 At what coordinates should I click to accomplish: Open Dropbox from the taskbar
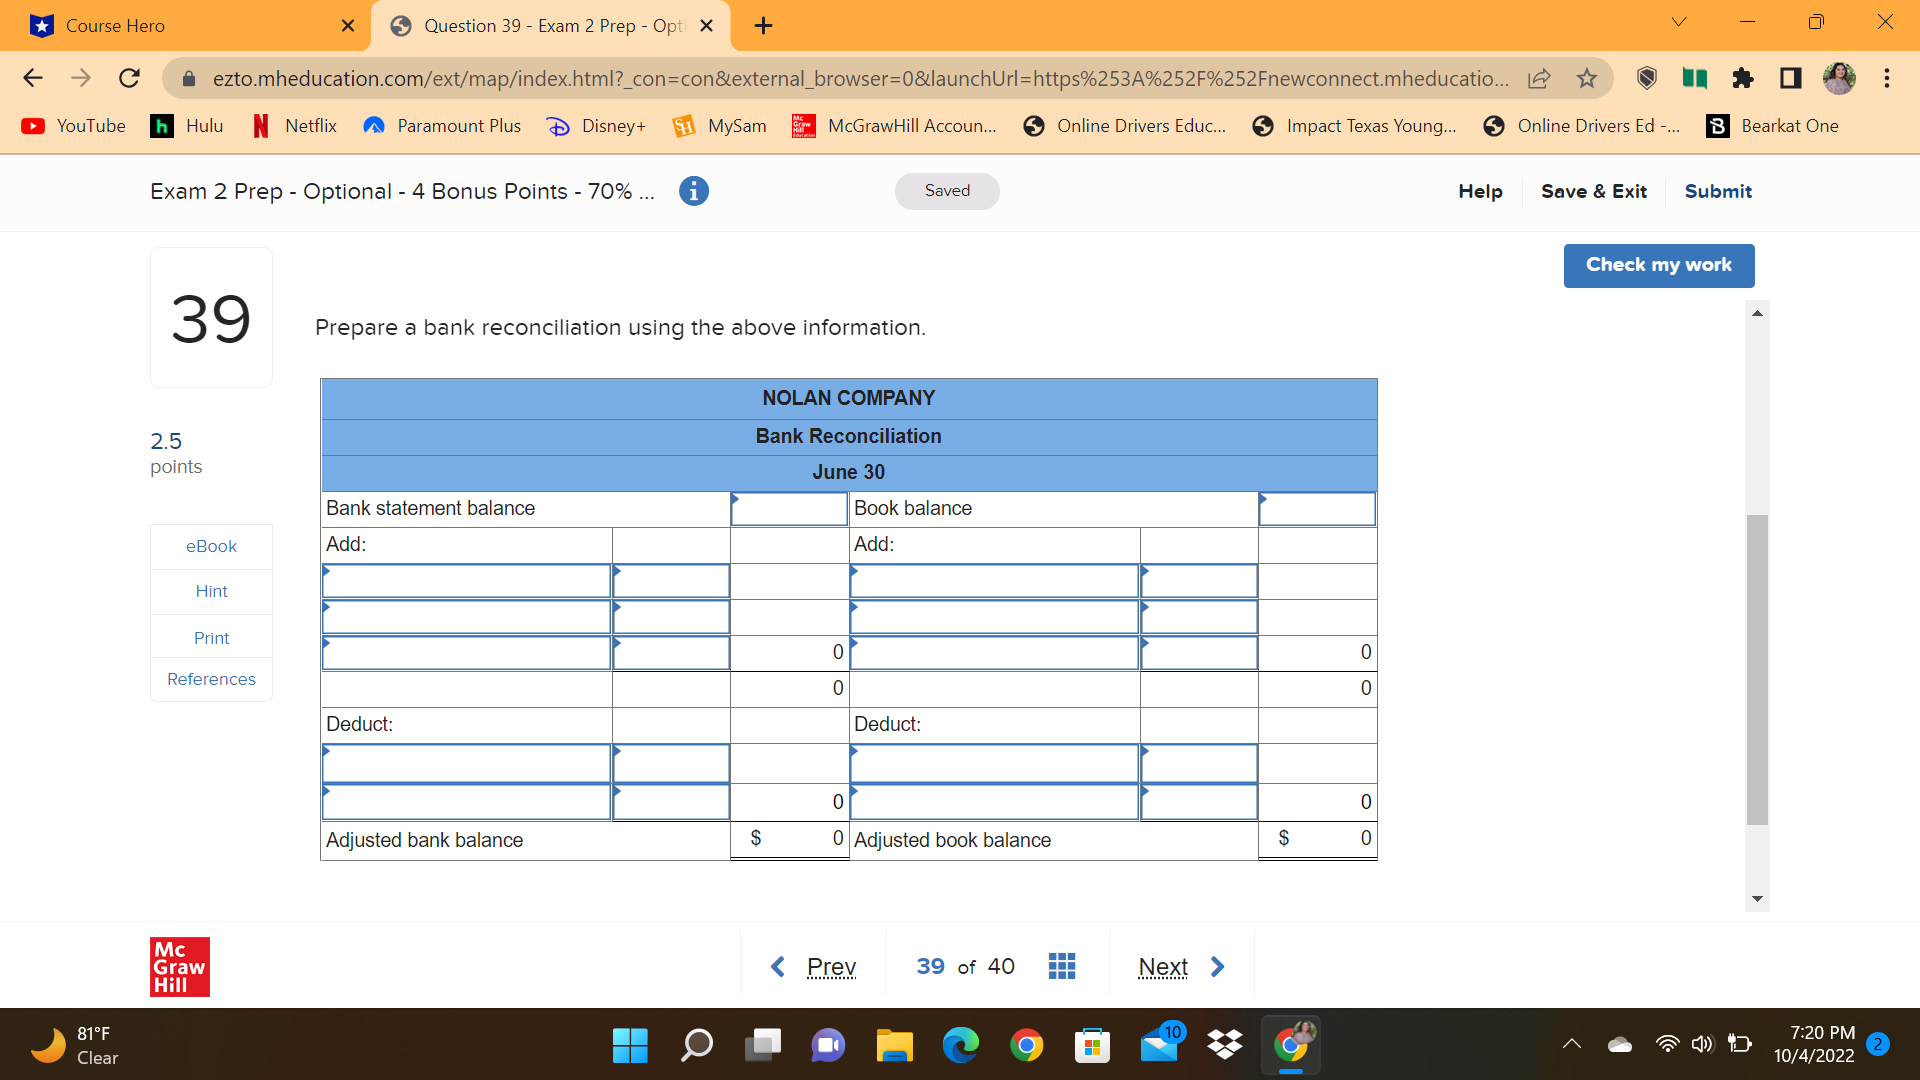(x=1224, y=1045)
